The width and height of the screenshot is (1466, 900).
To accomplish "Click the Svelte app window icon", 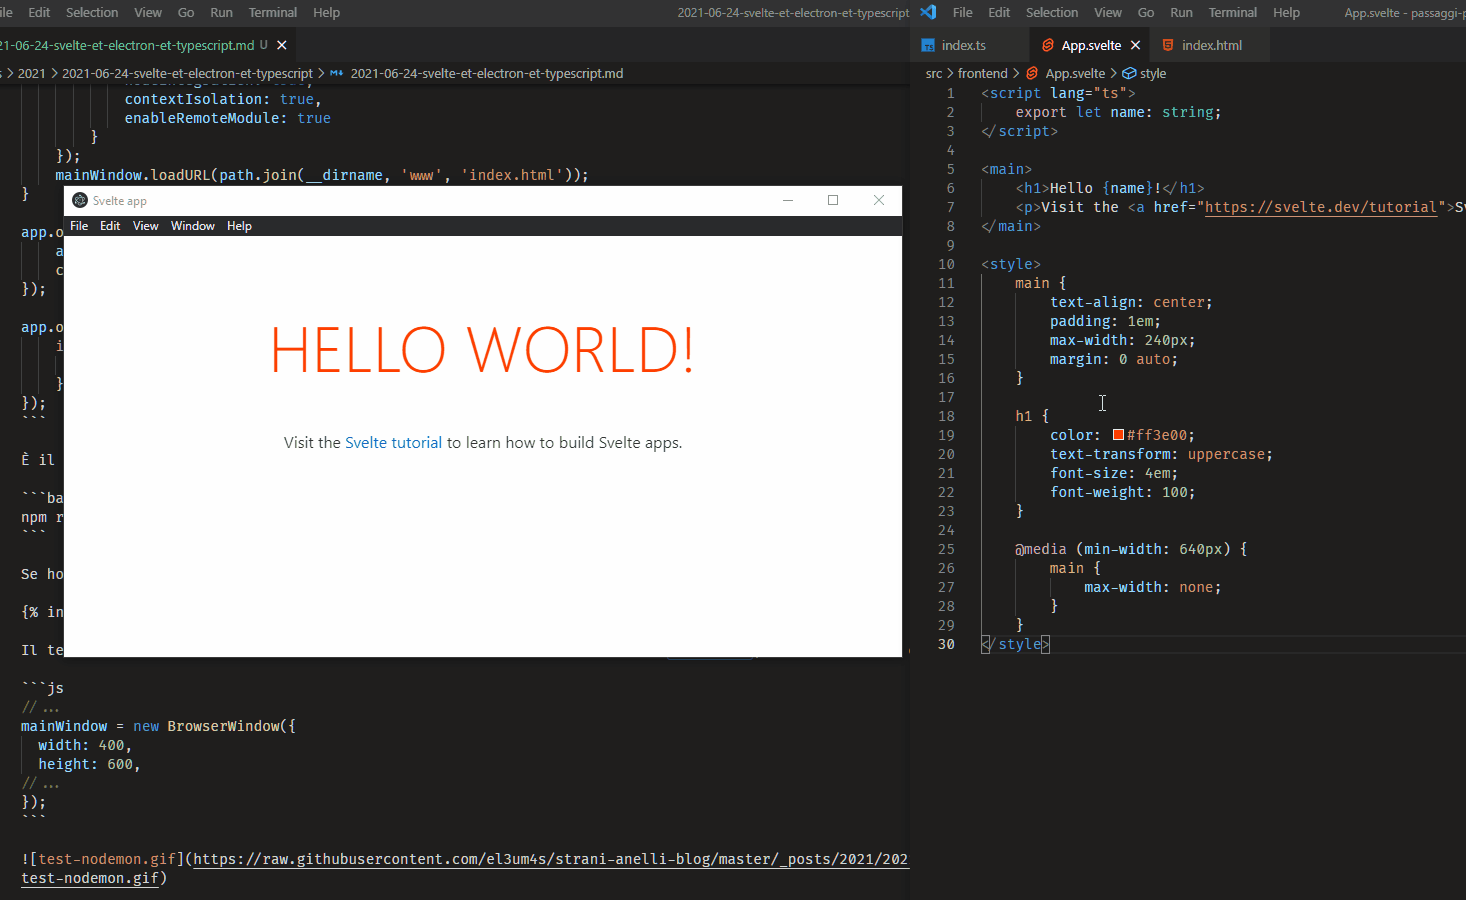I will [80, 200].
